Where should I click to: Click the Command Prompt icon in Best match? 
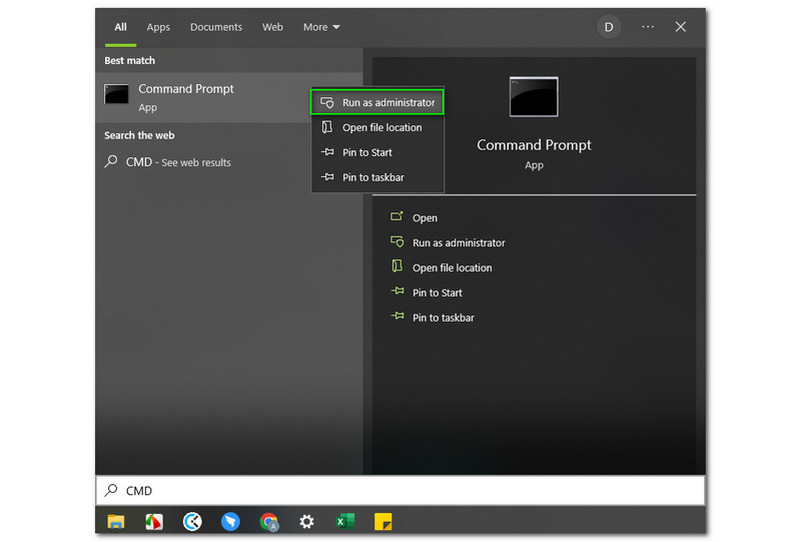click(117, 95)
